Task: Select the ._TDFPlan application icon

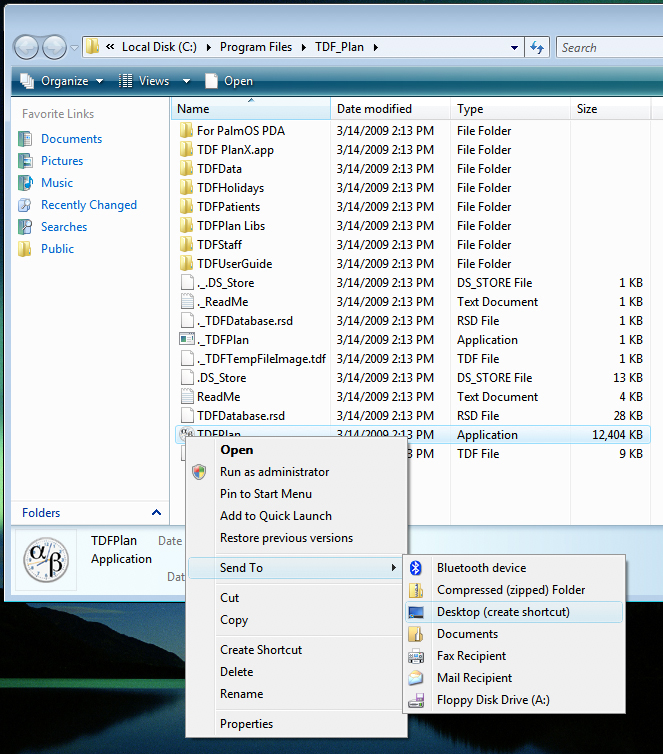Action: (187, 339)
